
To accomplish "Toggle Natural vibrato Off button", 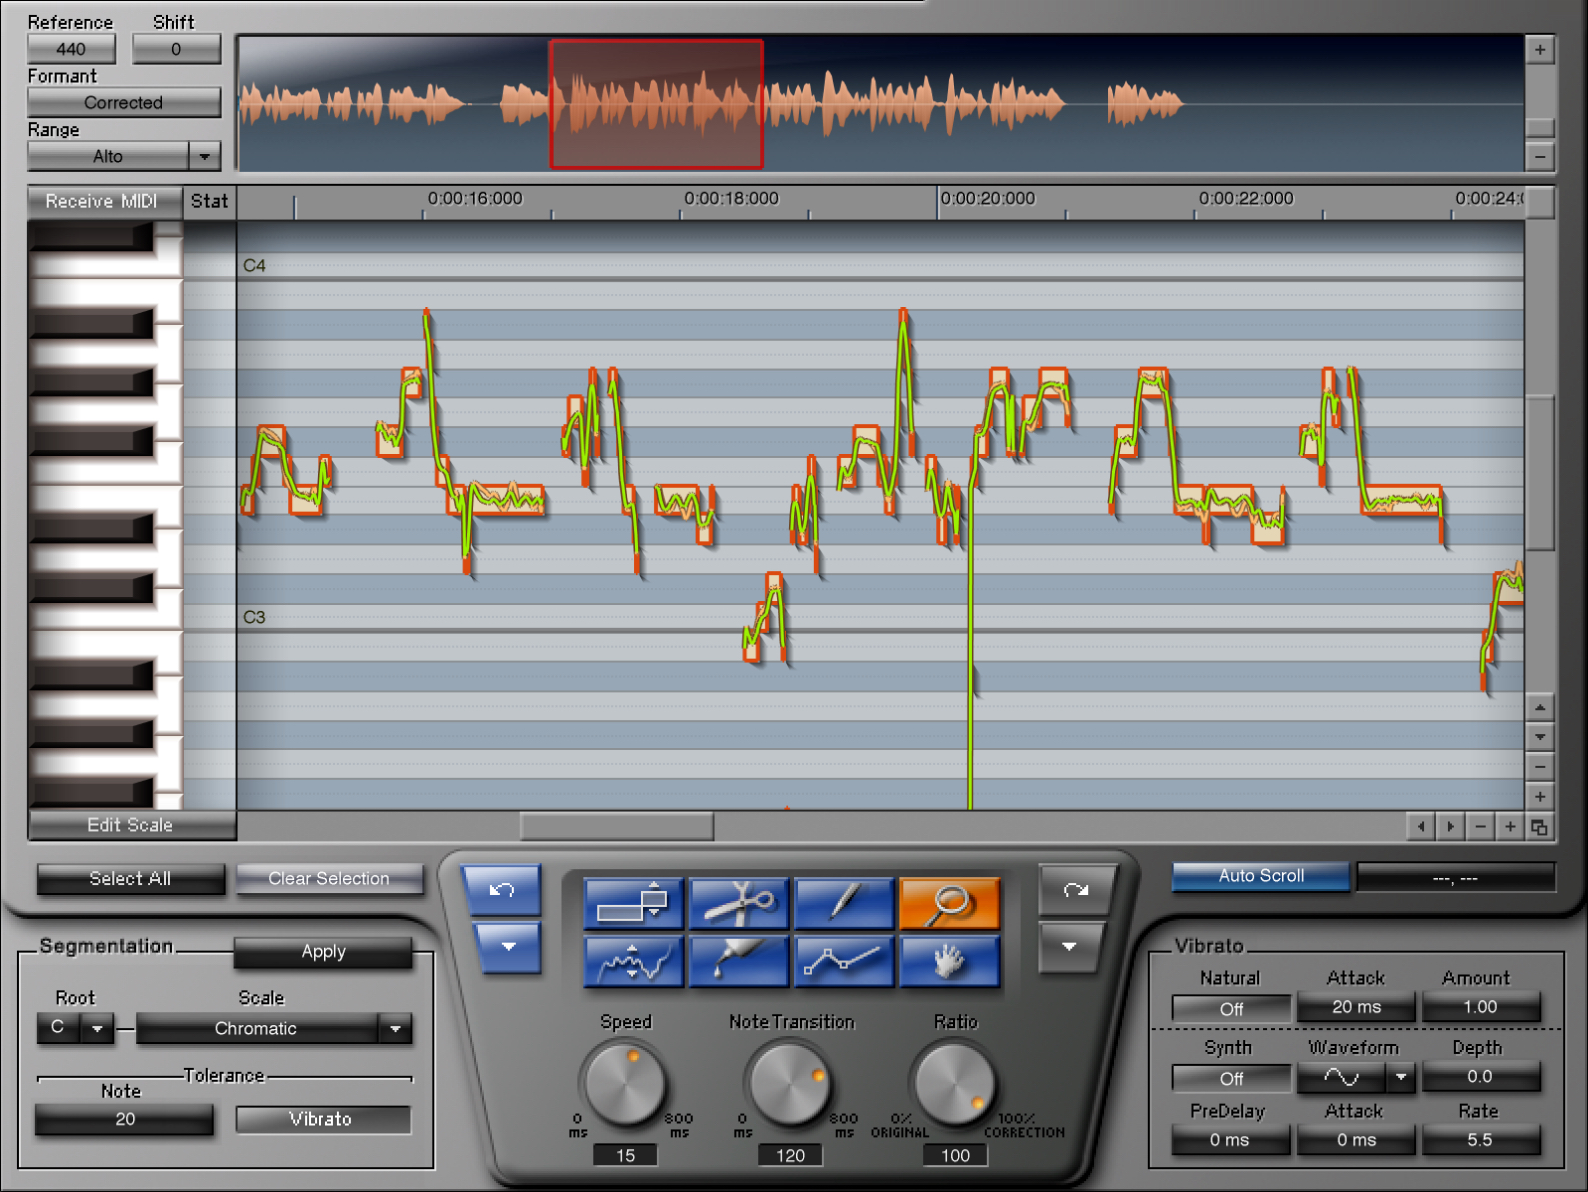I will point(1231,1009).
